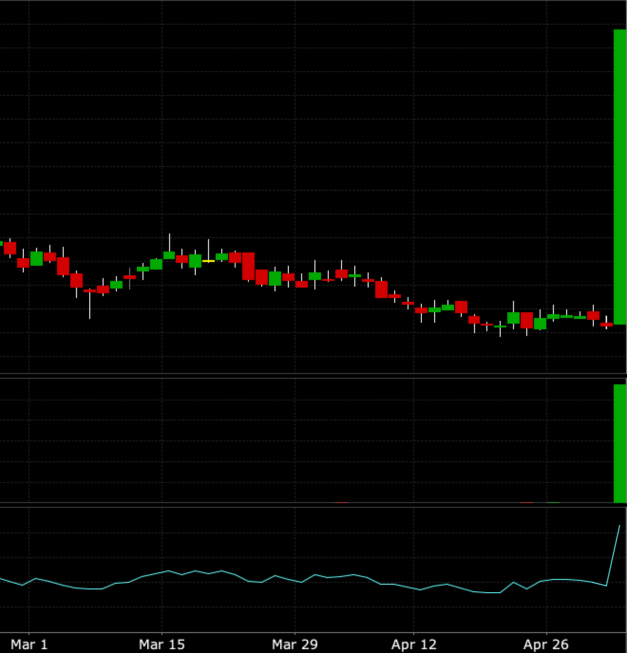Select the green candle above Mar 1 label
Image resolution: width=627 pixels, height=653 pixels.
[x=37, y=258]
